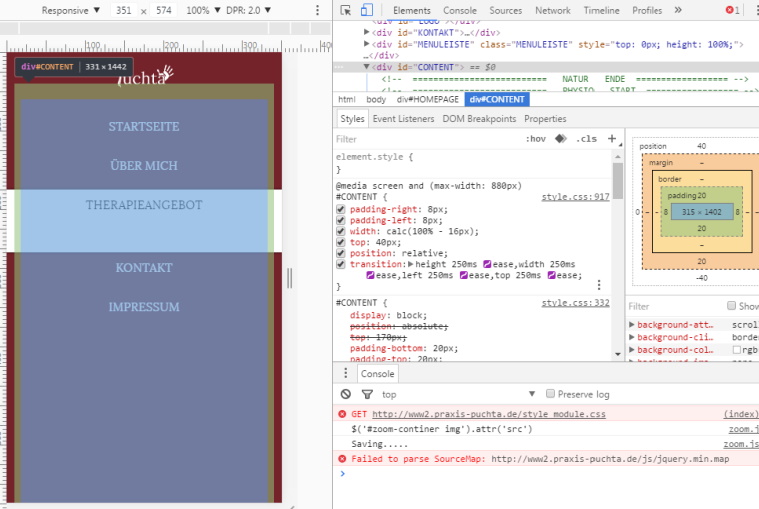759x509 pixels.
Task: Expand the MENULEISTE div node
Action: [366, 44]
